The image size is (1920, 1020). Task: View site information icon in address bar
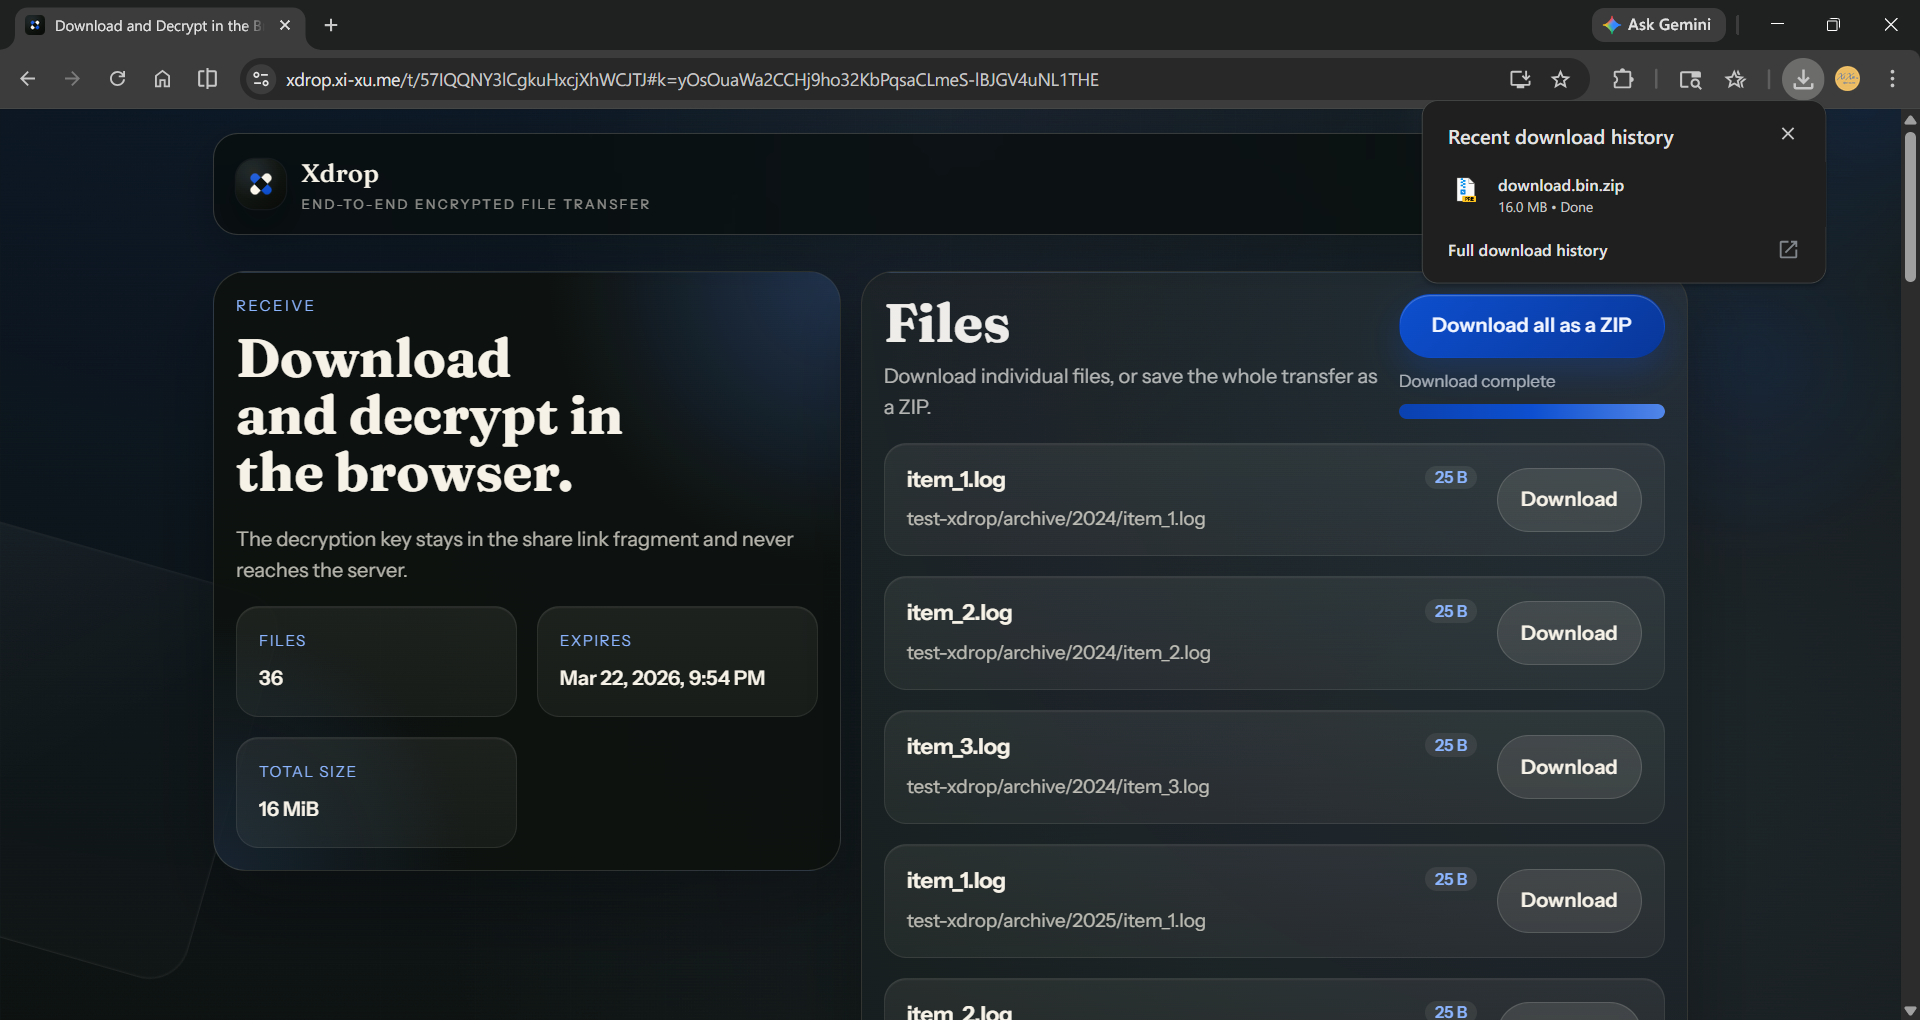click(x=261, y=79)
